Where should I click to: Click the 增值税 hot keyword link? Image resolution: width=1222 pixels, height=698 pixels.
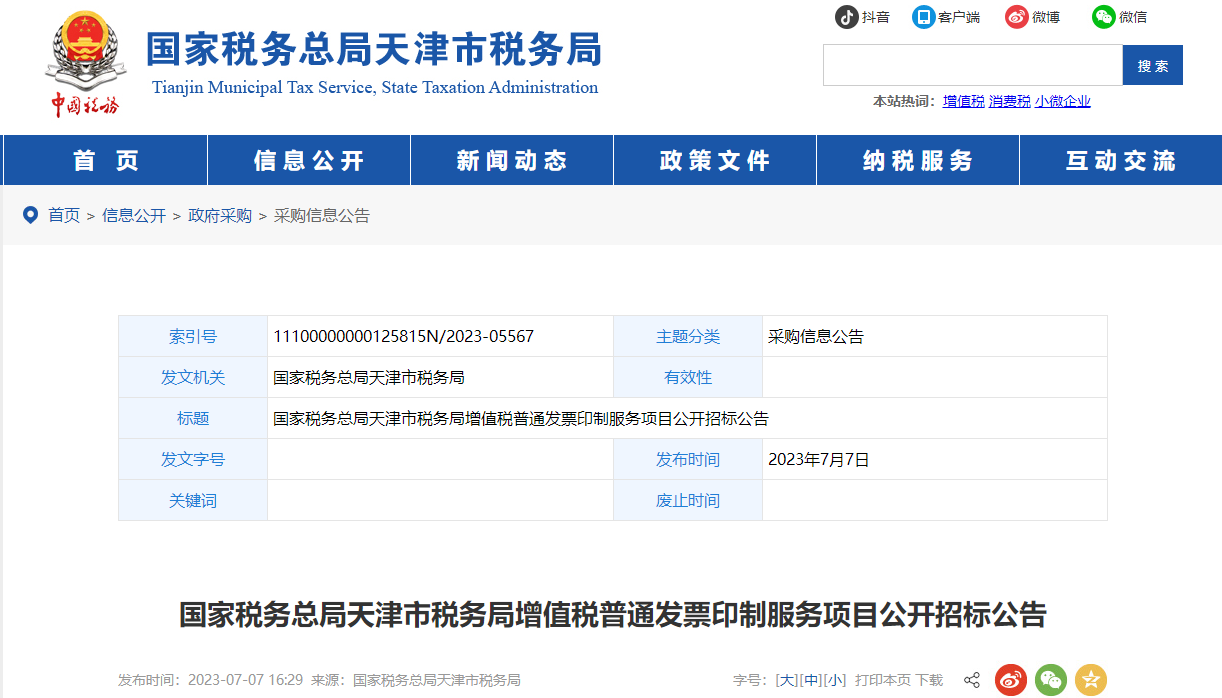tap(963, 101)
